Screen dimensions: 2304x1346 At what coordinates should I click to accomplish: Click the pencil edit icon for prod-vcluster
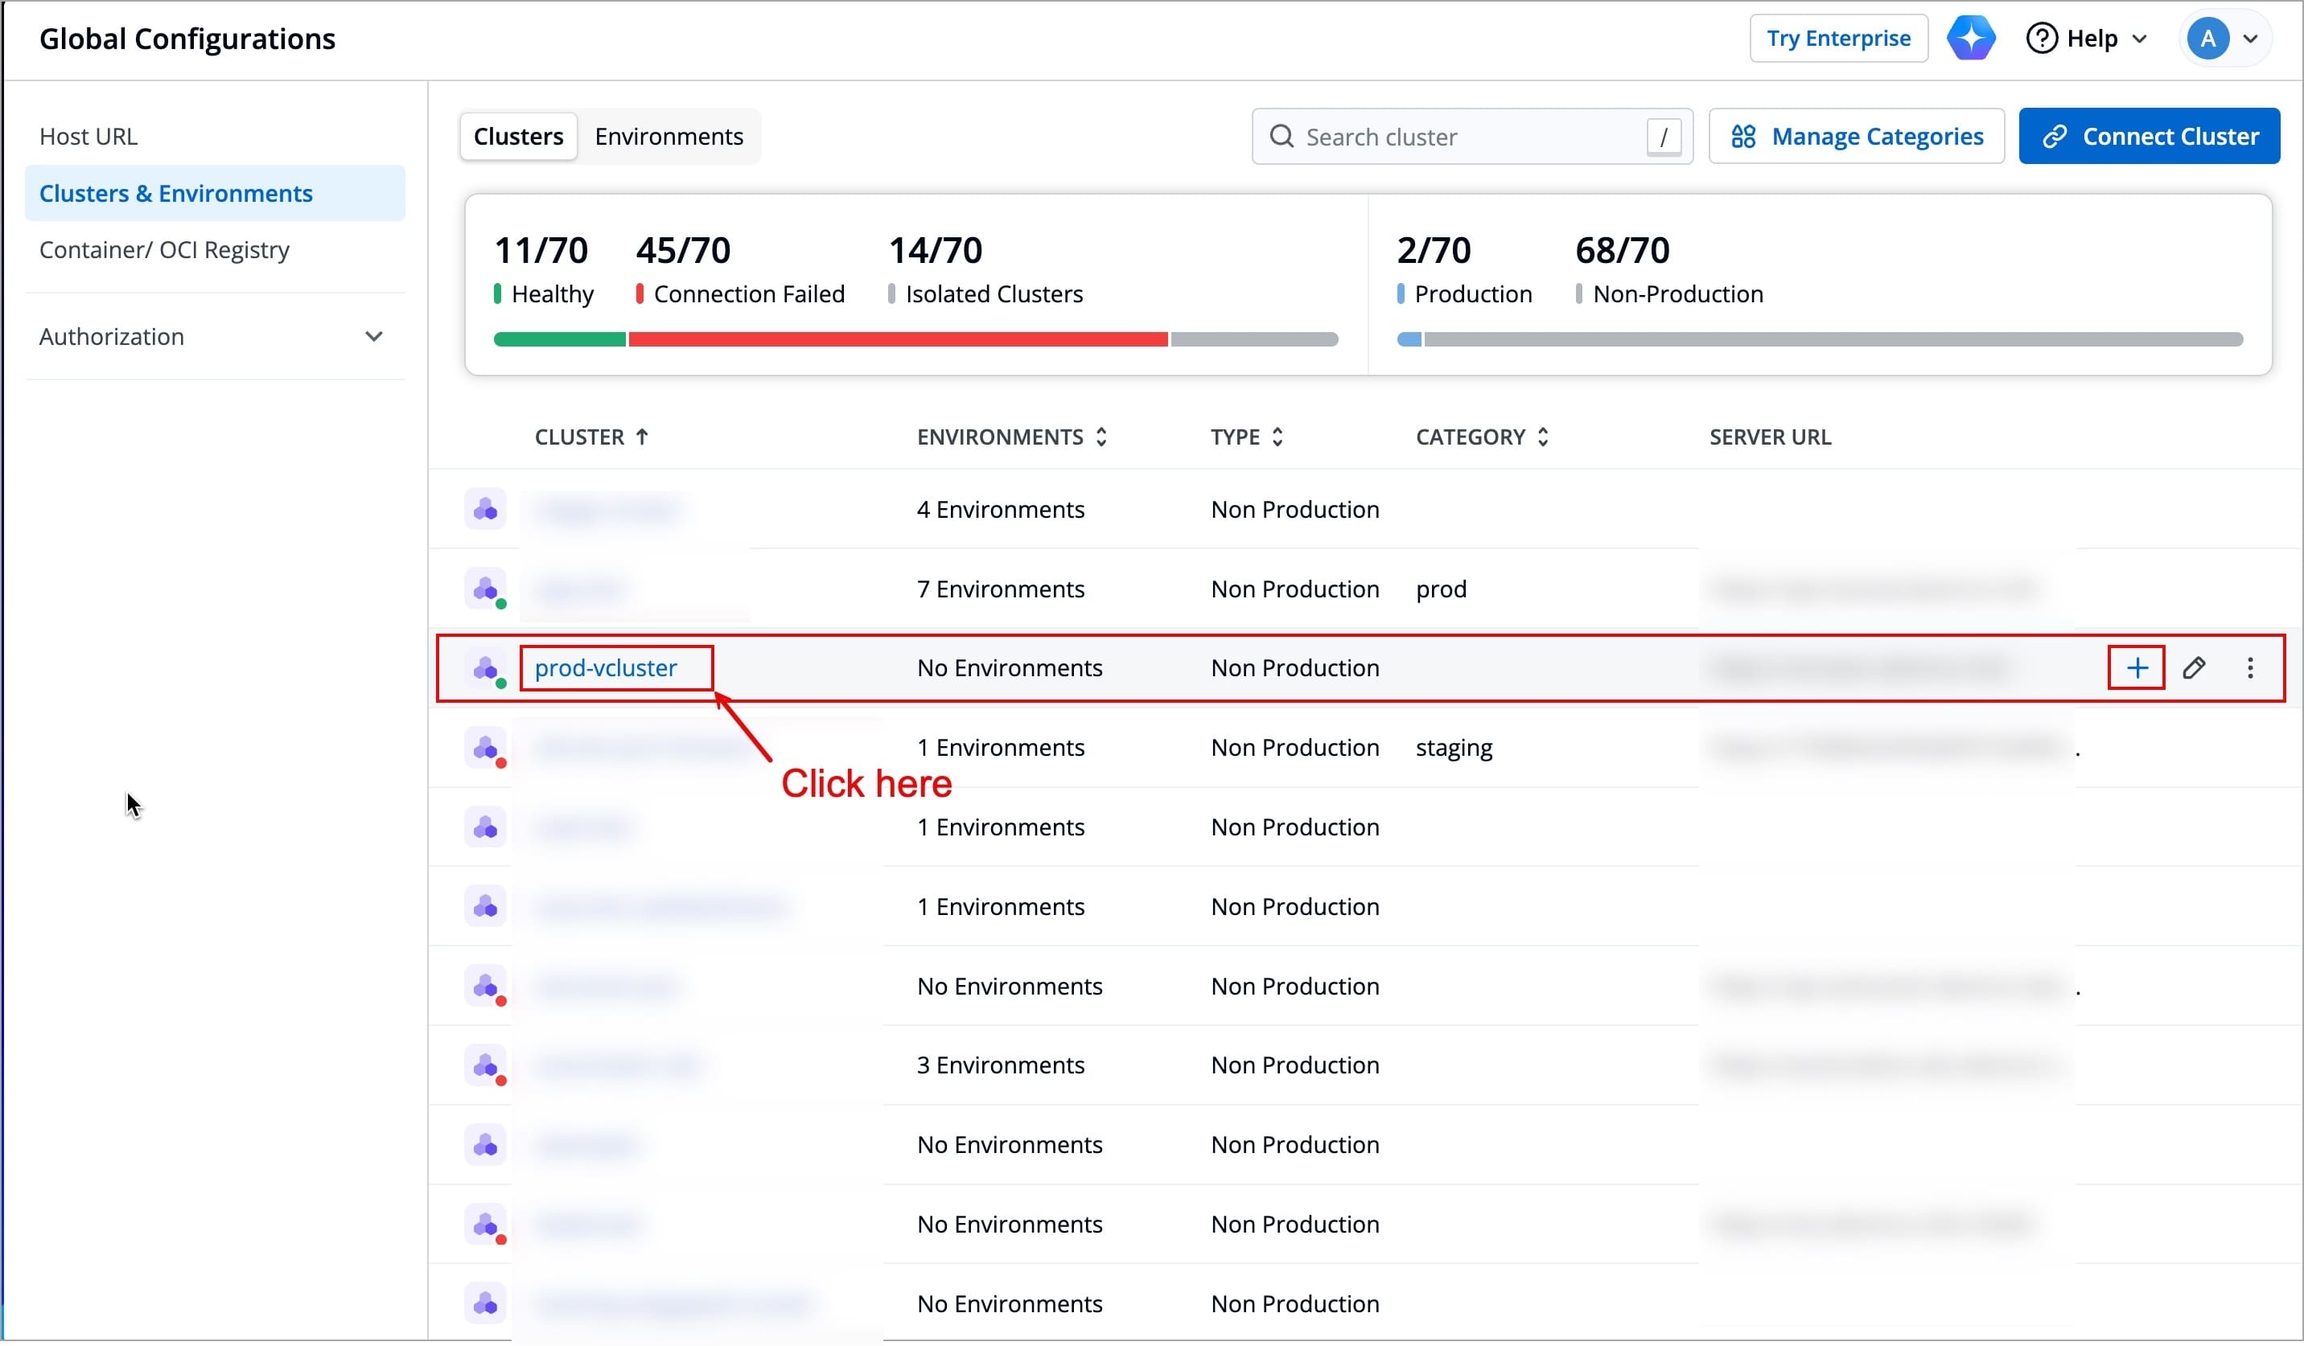click(x=2194, y=668)
